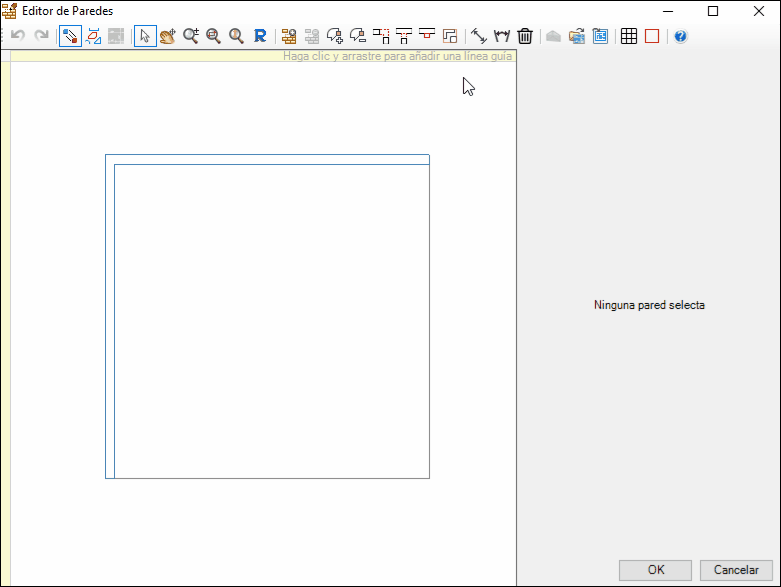Click the zoom extents magnifier with arrows
Viewport: 781px width, 587px height.
click(214, 36)
